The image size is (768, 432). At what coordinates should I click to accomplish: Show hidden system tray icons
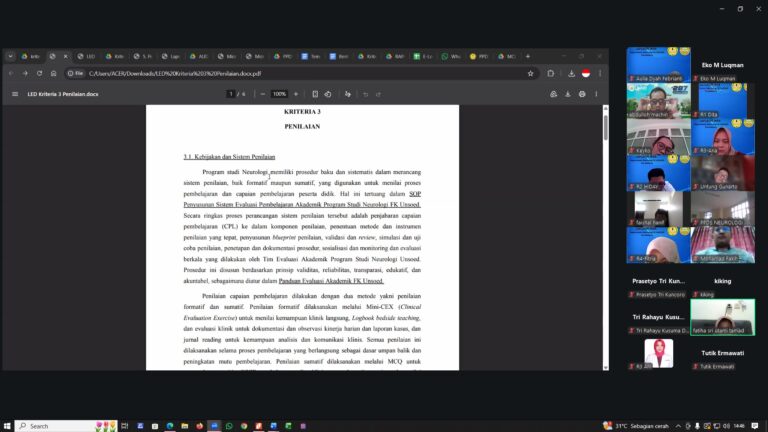click(678, 426)
